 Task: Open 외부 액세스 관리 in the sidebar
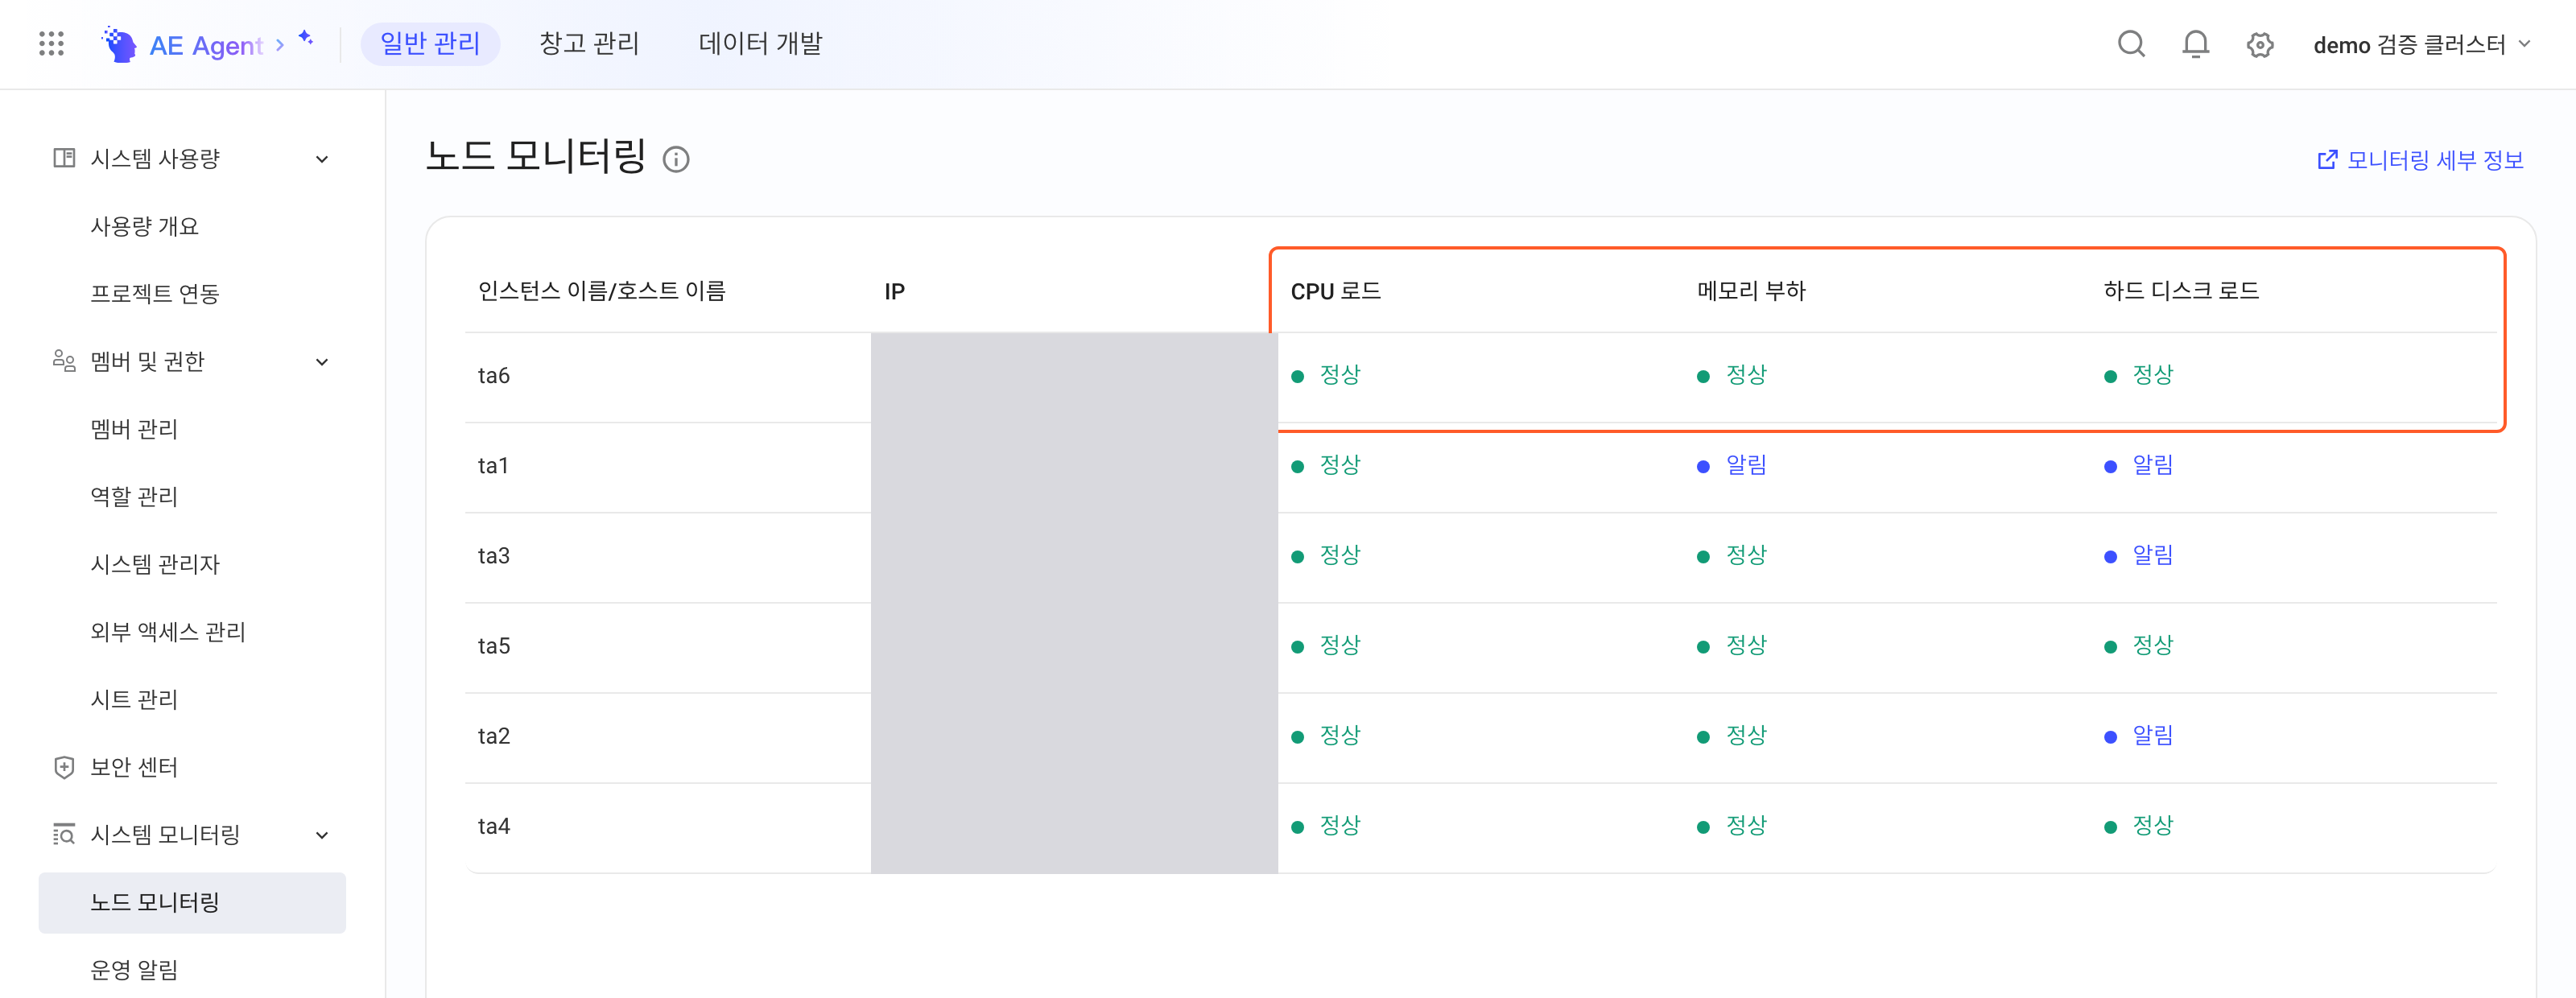click(167, 632)
